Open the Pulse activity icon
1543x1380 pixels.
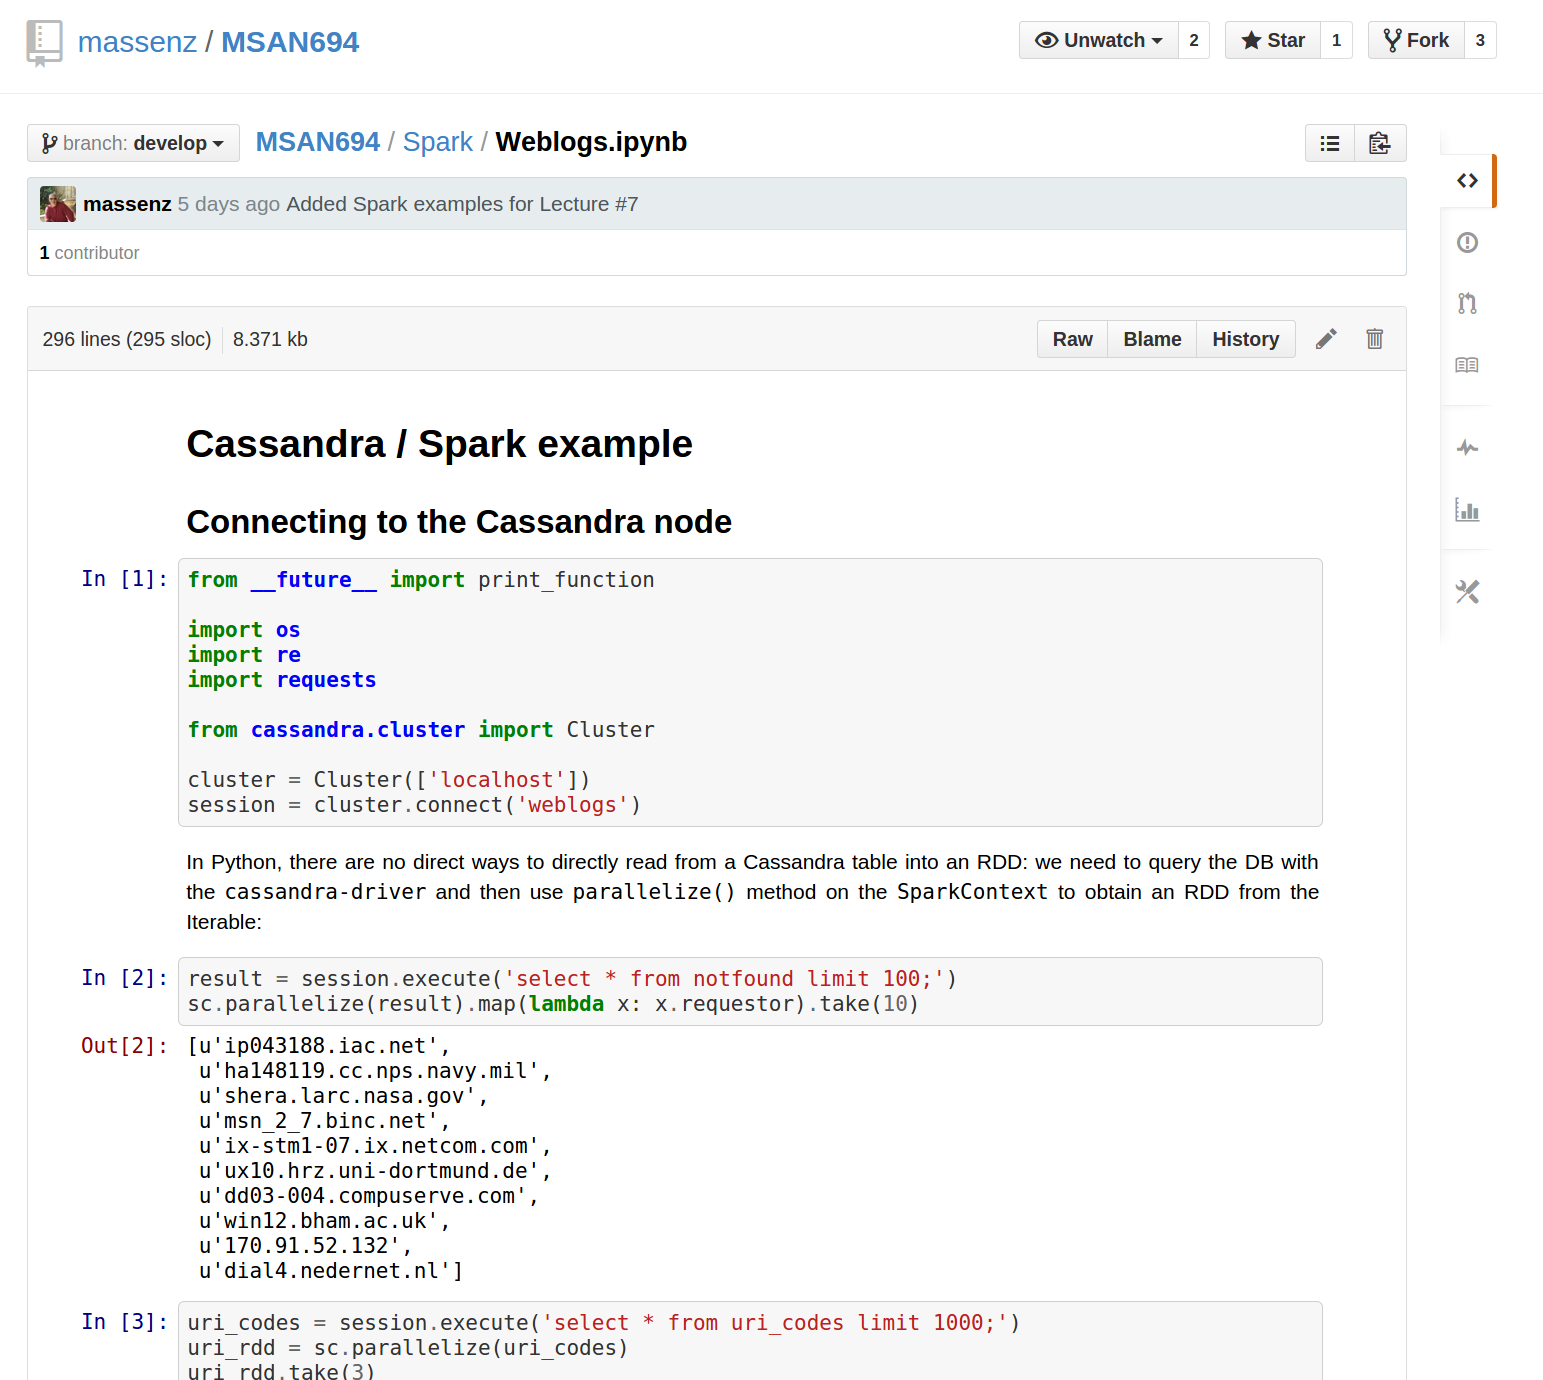tap(1467, 448)
